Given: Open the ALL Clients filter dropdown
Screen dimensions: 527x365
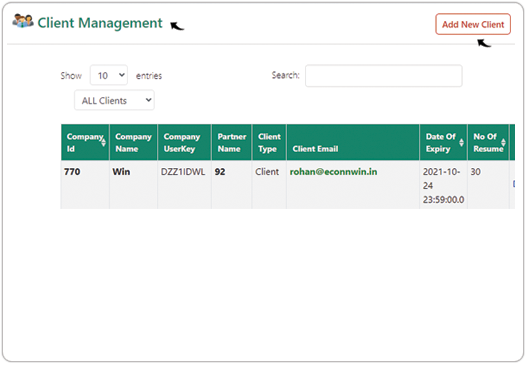Looking at the screenshot, I should click(114, 100).
